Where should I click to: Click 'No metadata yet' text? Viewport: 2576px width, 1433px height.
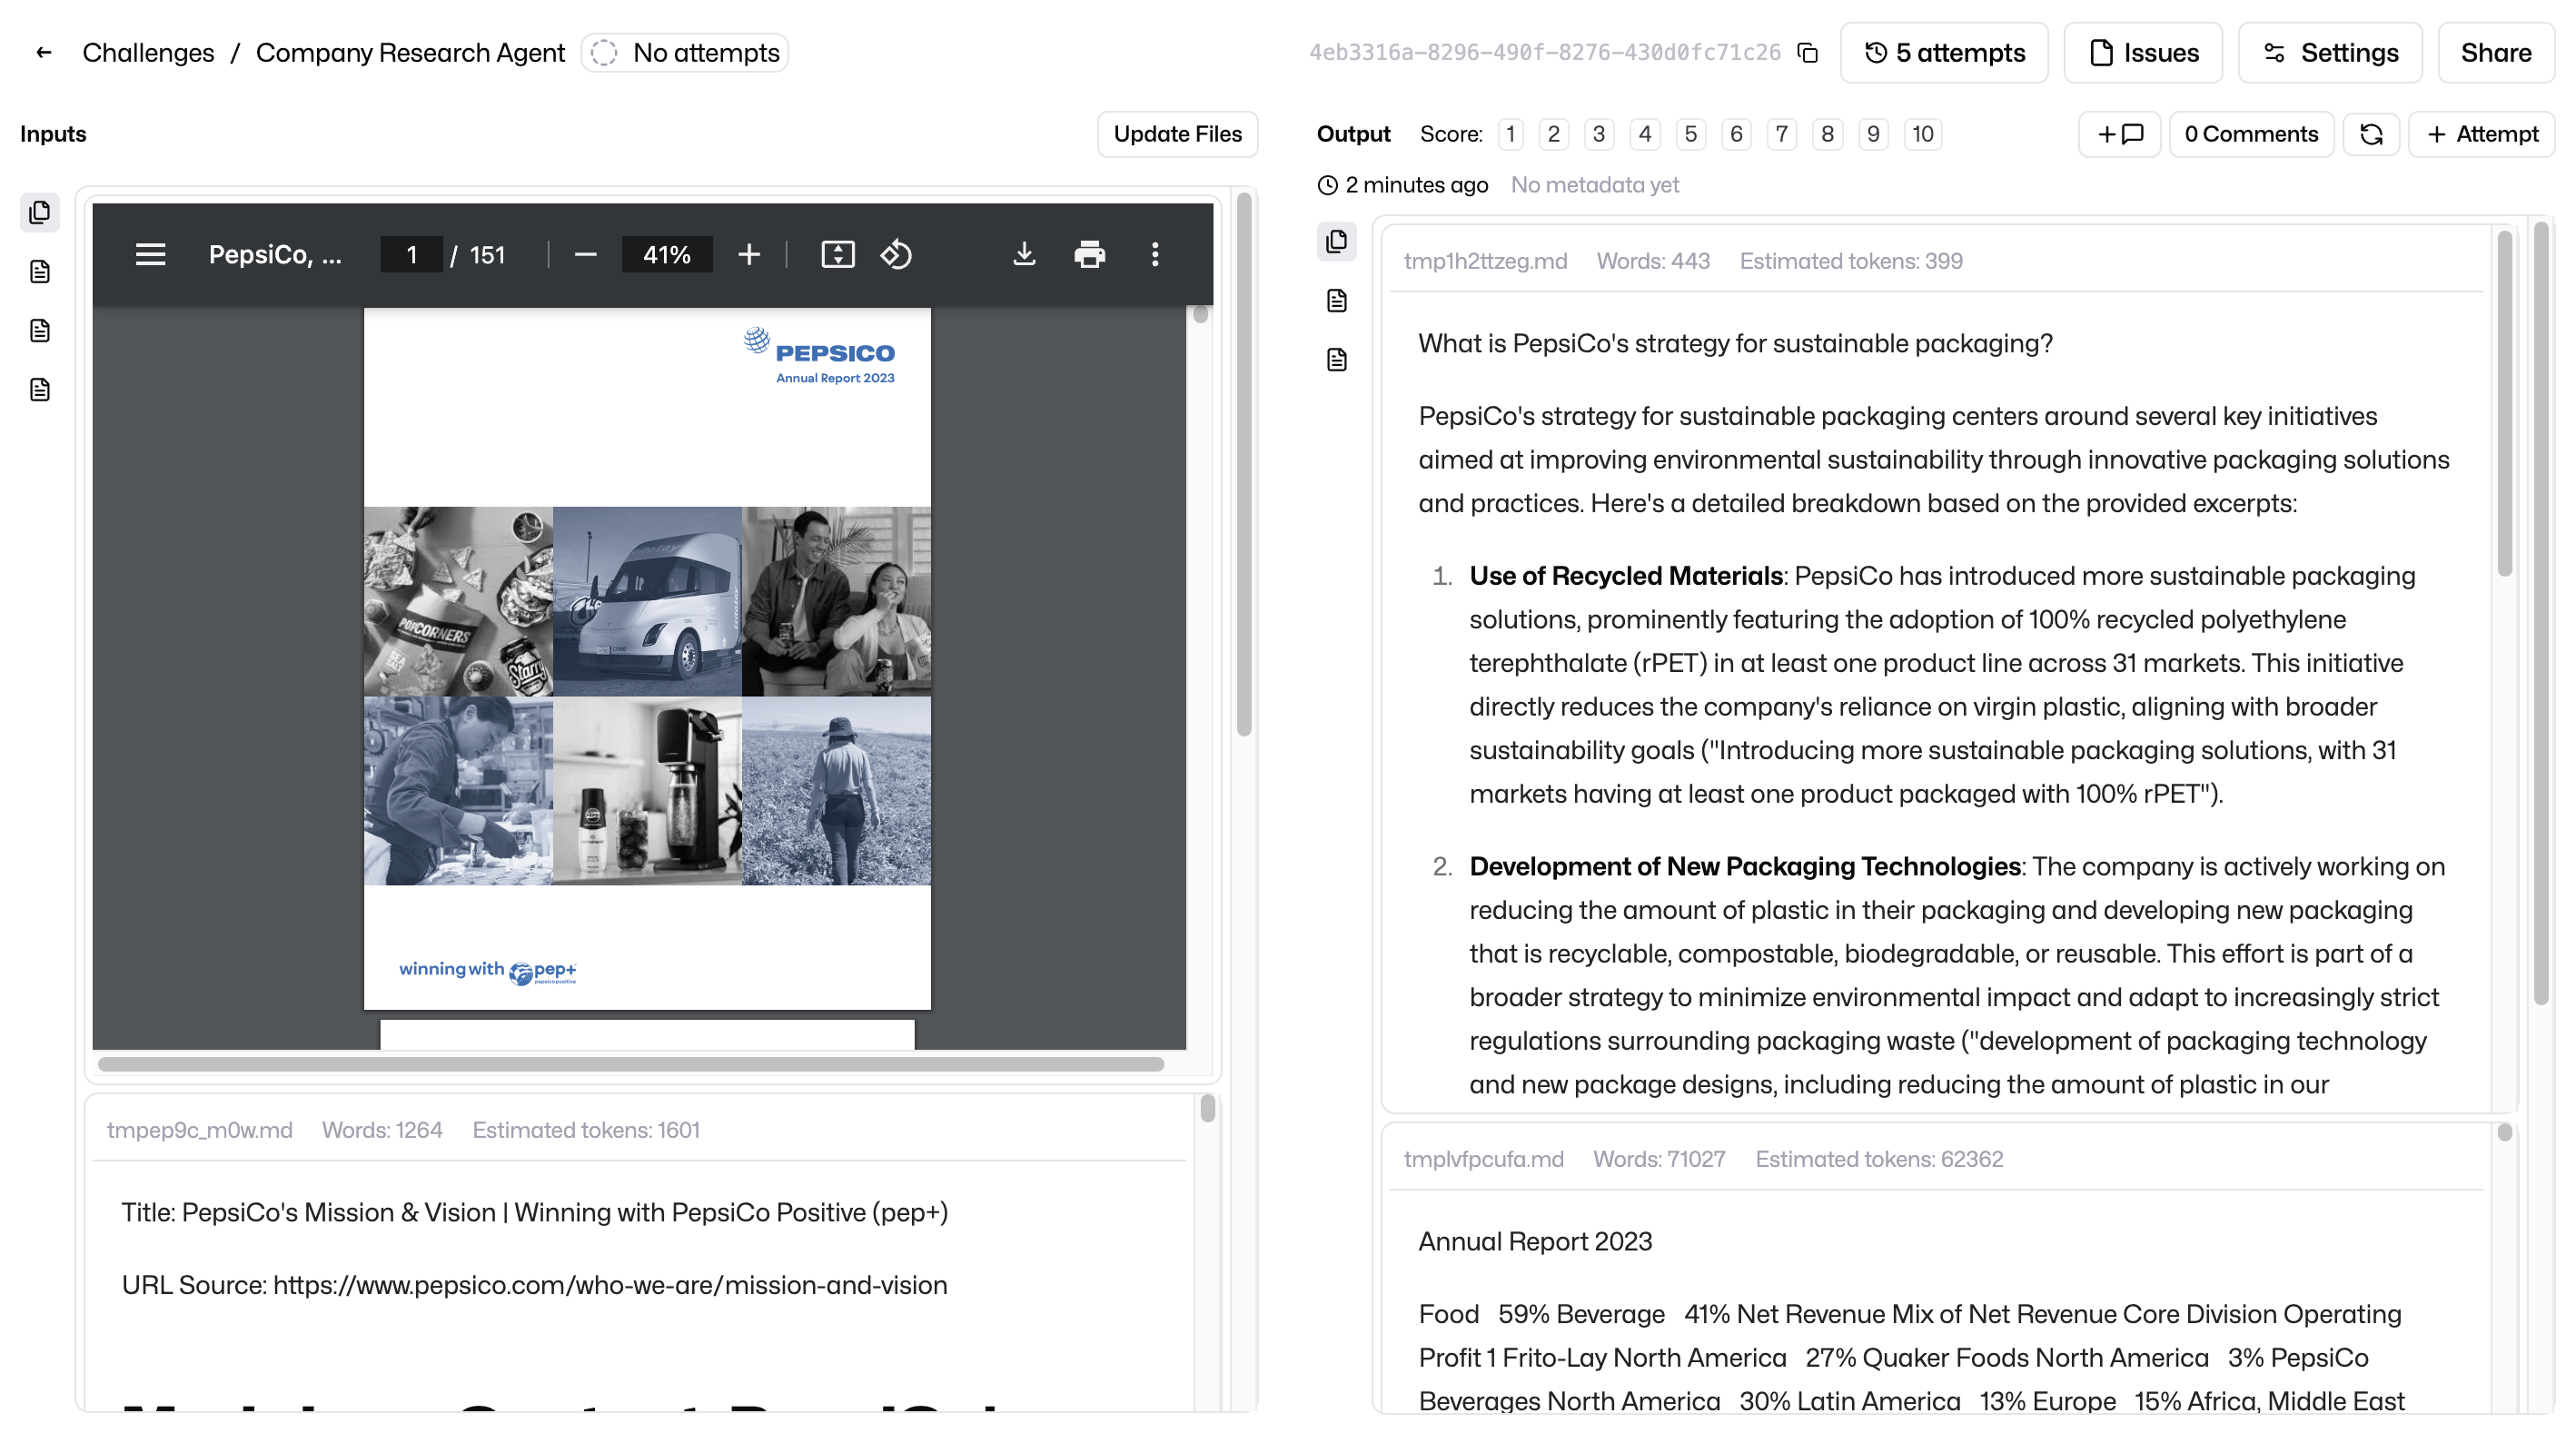[1594, 185]
